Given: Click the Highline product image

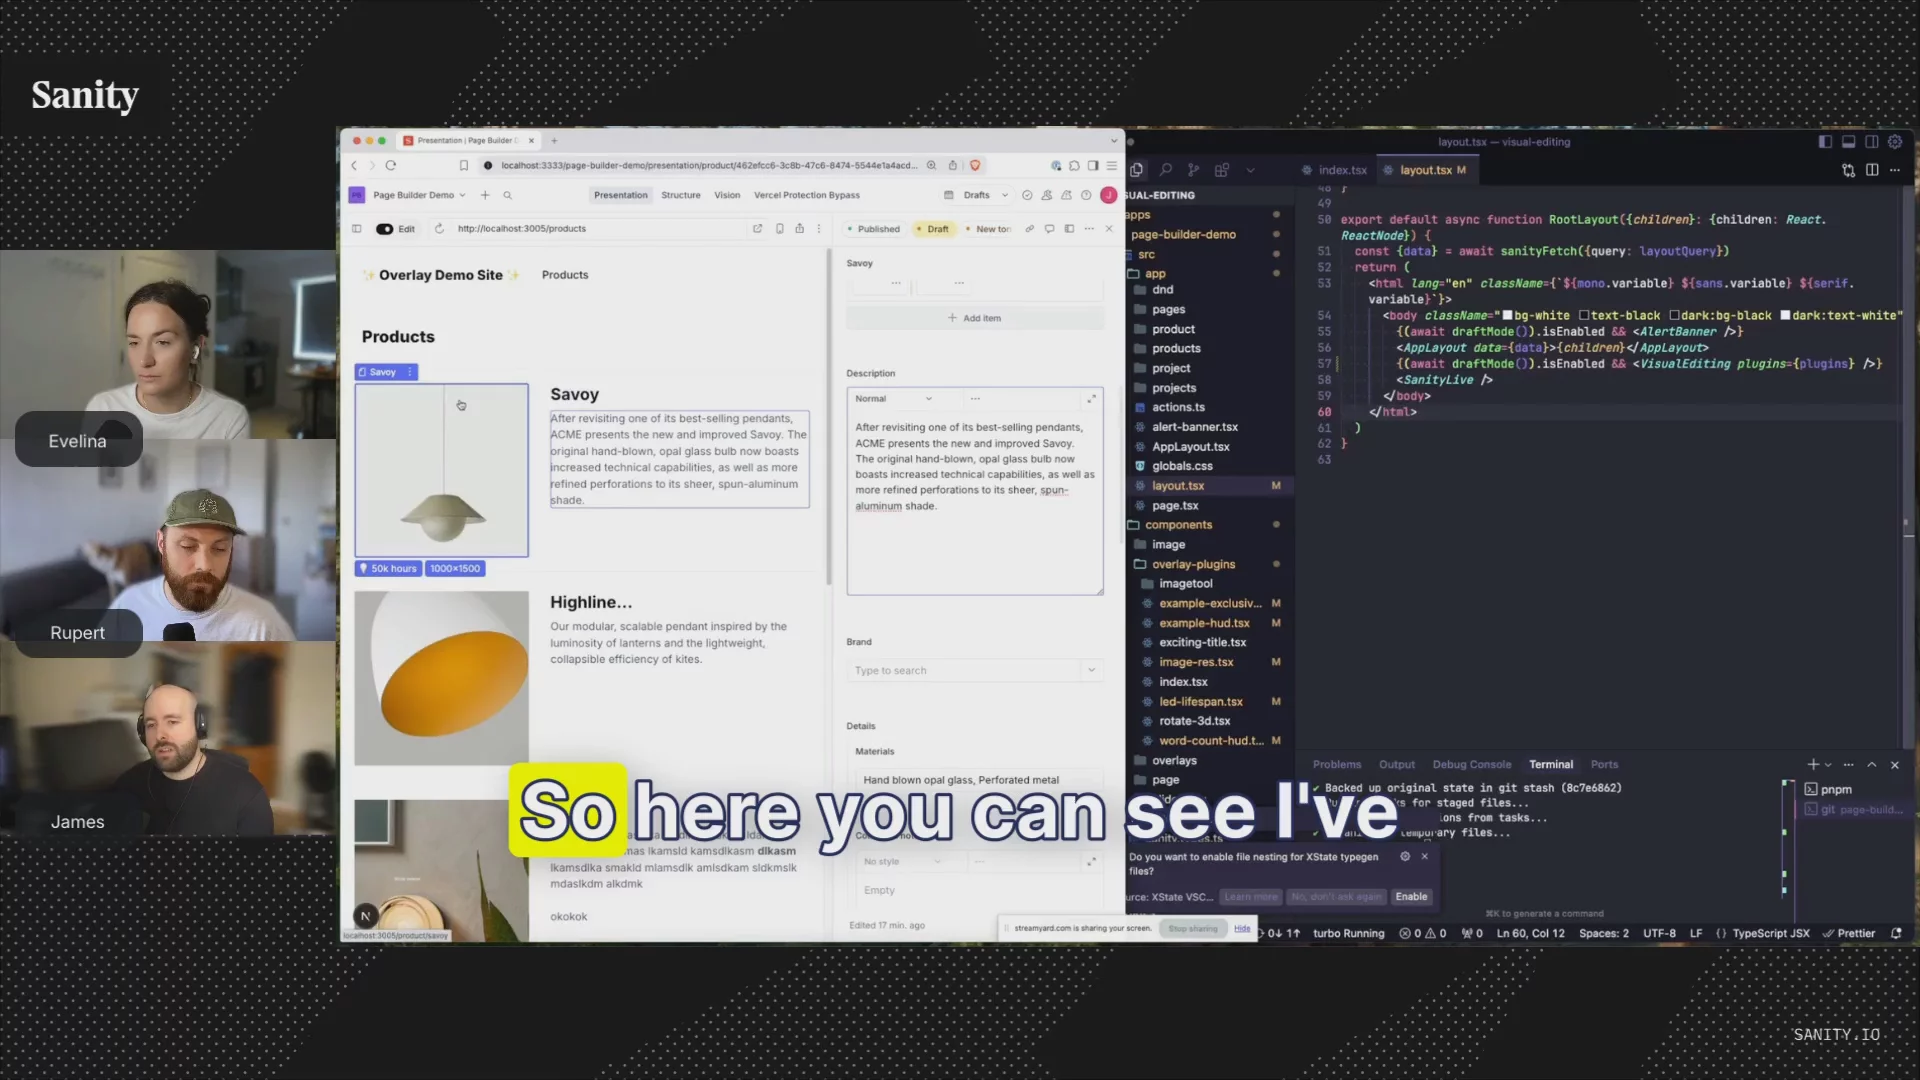Looking at the screenshot, I should click(x=441, y=678).
